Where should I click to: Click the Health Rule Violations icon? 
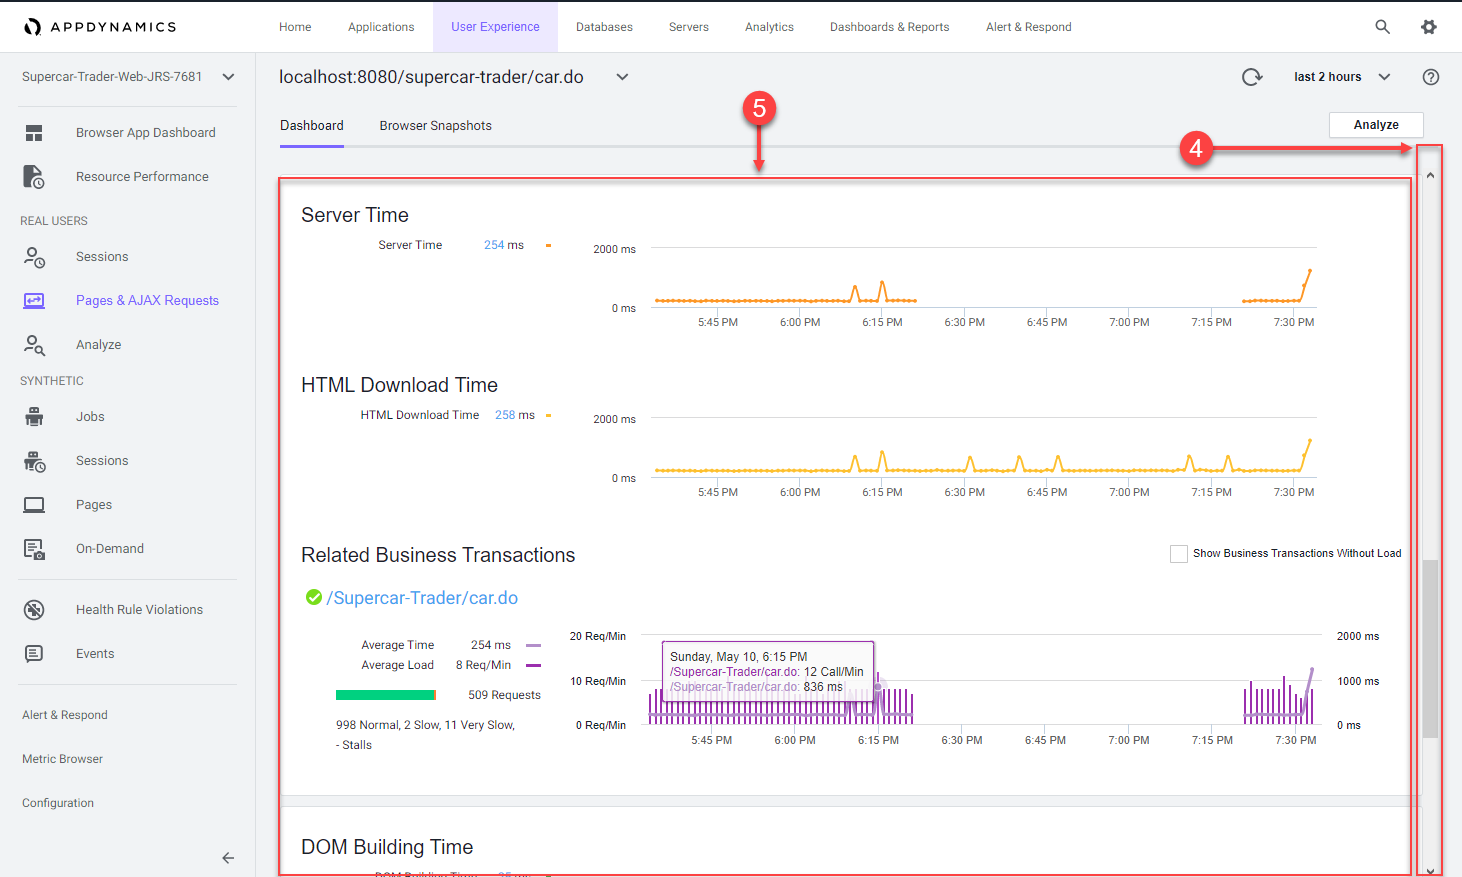(34, 610)
